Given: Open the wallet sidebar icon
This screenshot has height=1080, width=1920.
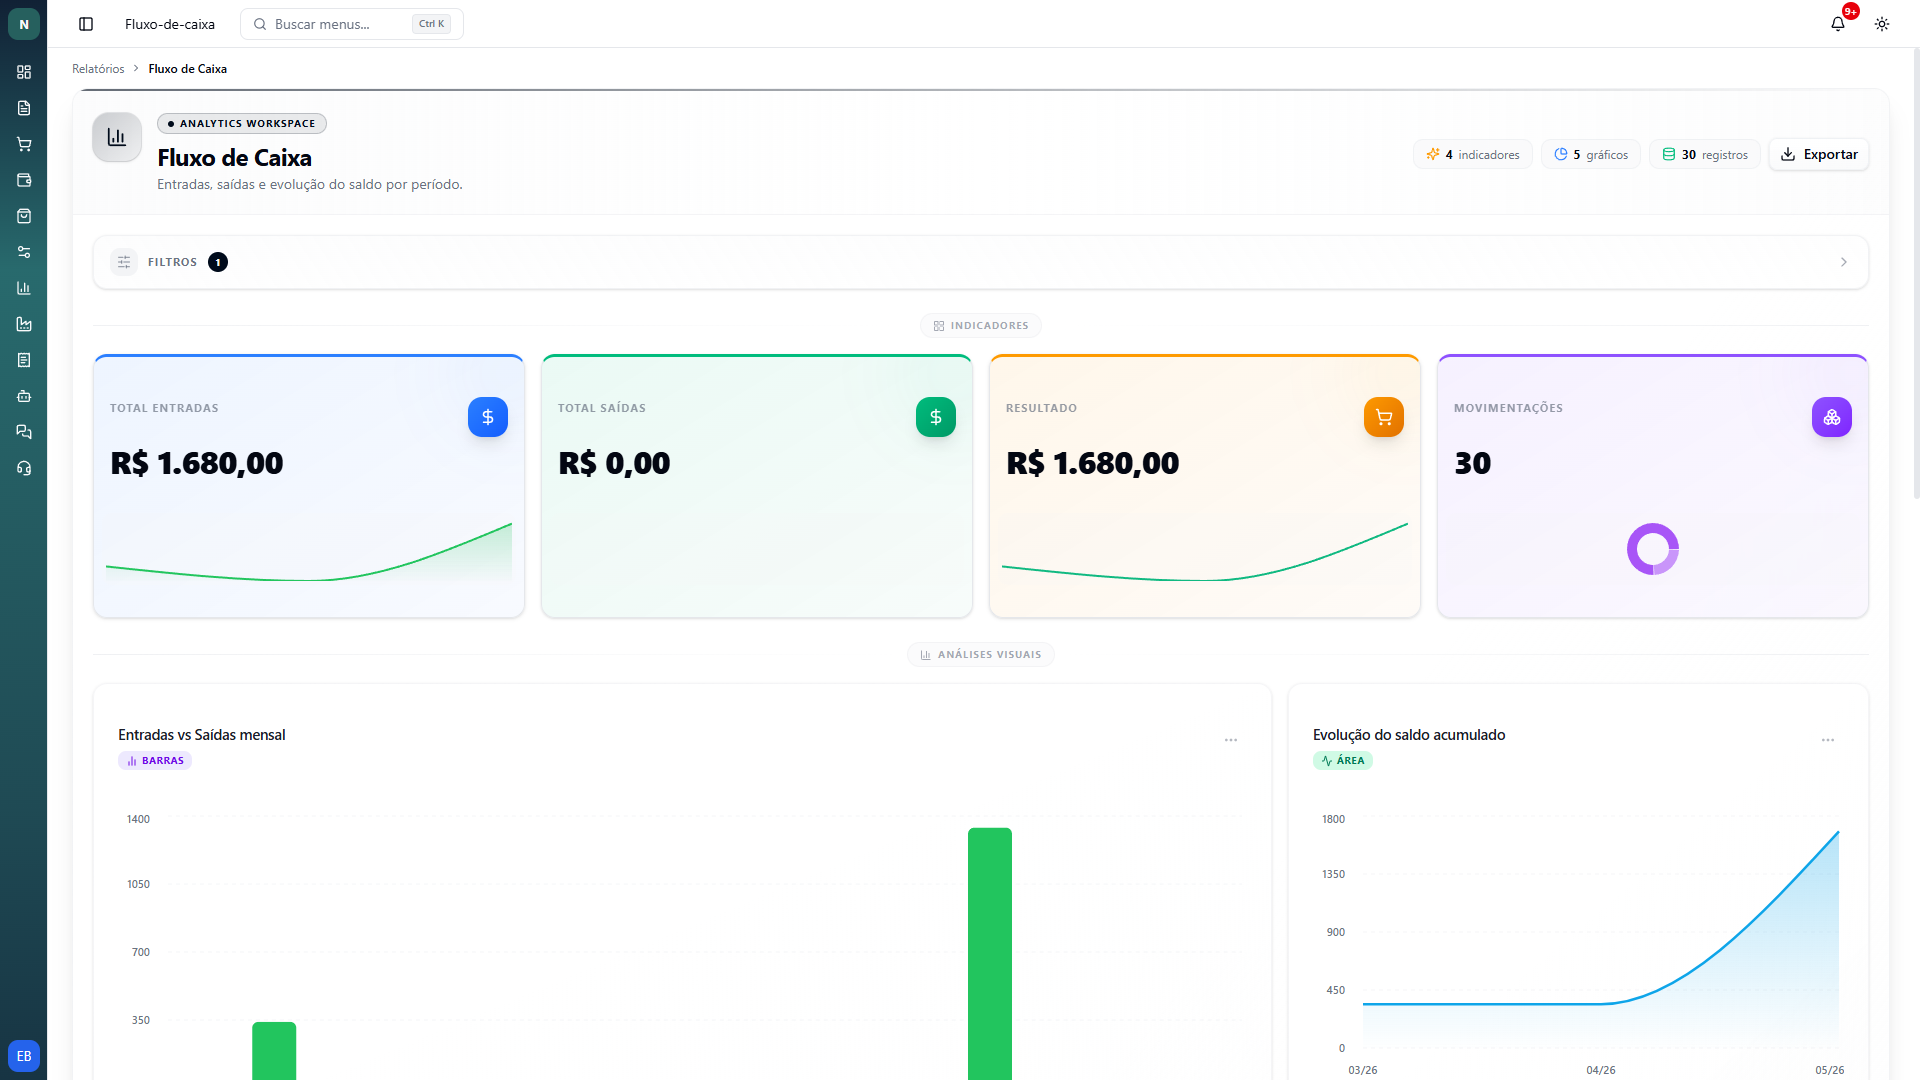Looking at the screenshot, I should (24, 180).
